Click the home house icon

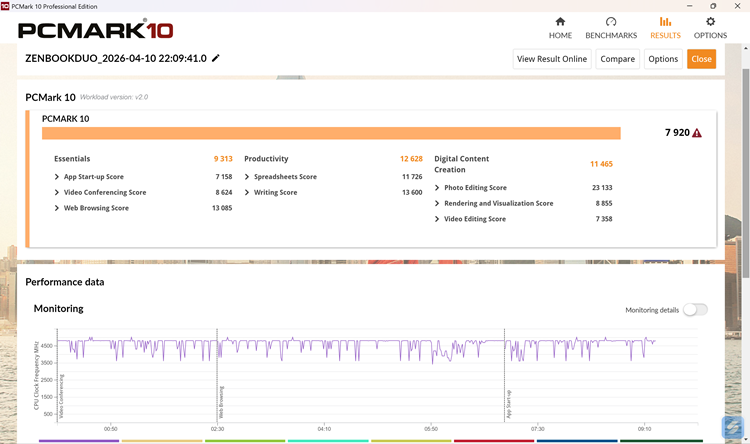tap(560, 22)
